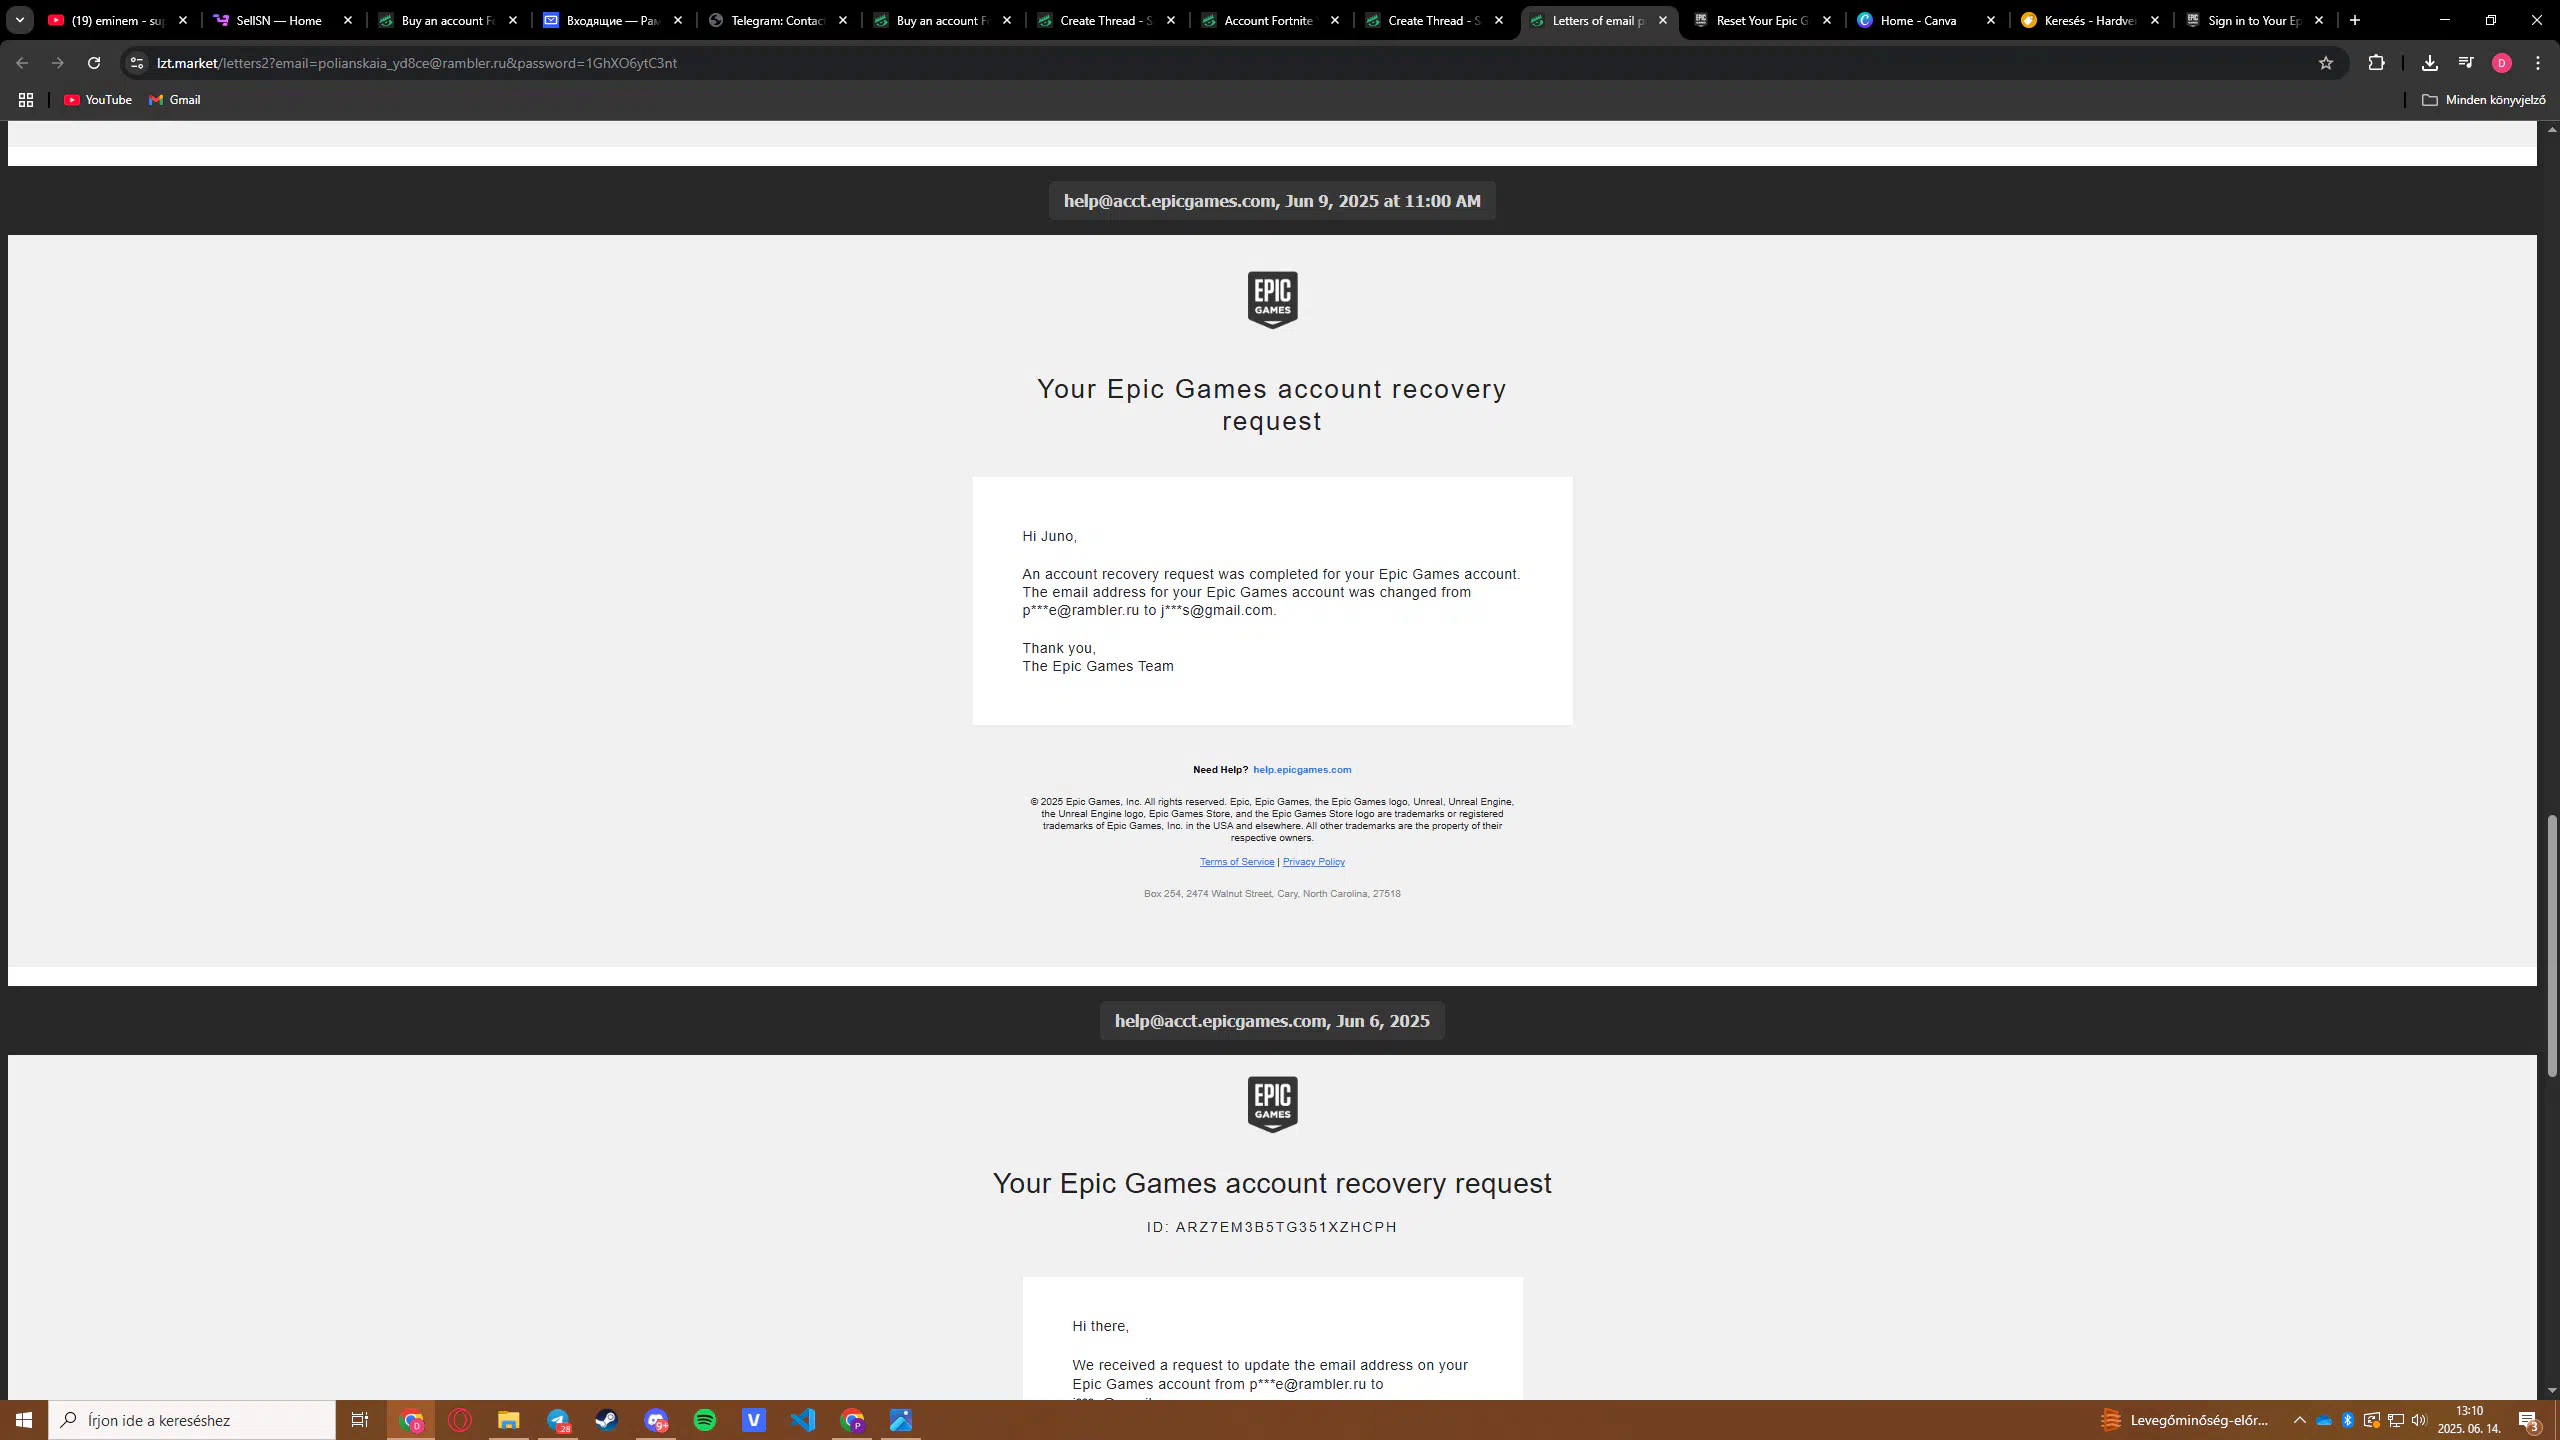
Task: Open the notification center icon
Action: (2530, 1420)
